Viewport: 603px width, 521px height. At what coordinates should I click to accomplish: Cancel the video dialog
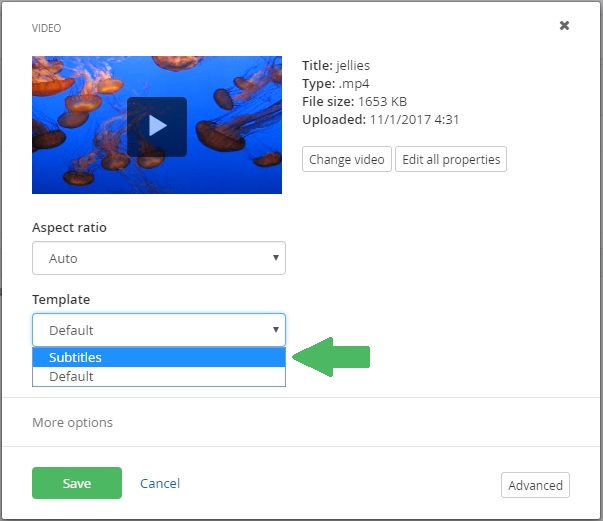[x=160, y=483]
